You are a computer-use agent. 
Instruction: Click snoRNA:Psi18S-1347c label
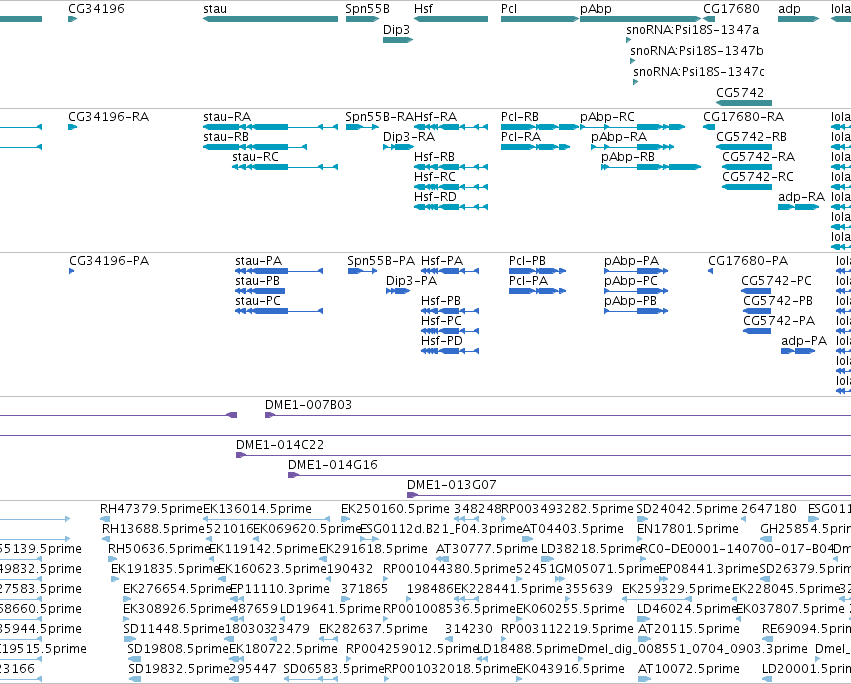tap(699, 71)
